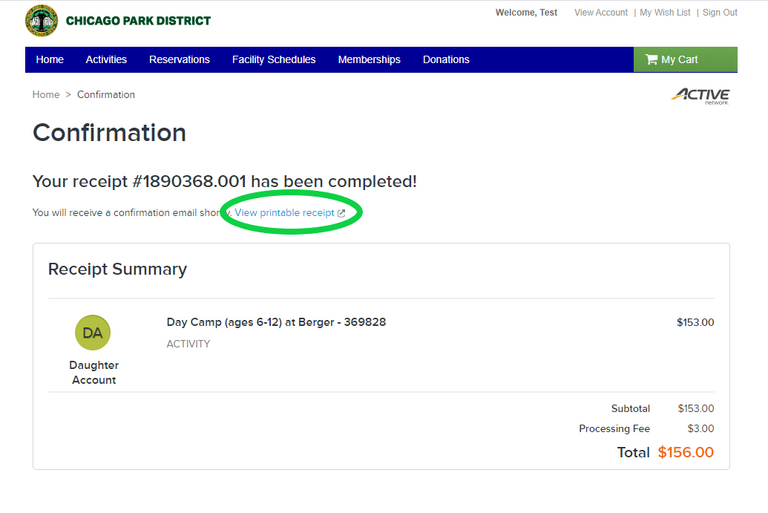Click the Processing Fee label
The width and height of the screenshot is (768, 513).
click(x=614, y=429)
